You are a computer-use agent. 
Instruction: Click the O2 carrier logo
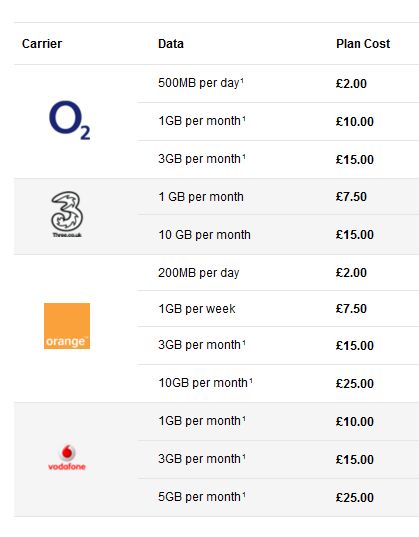(70, 120)
